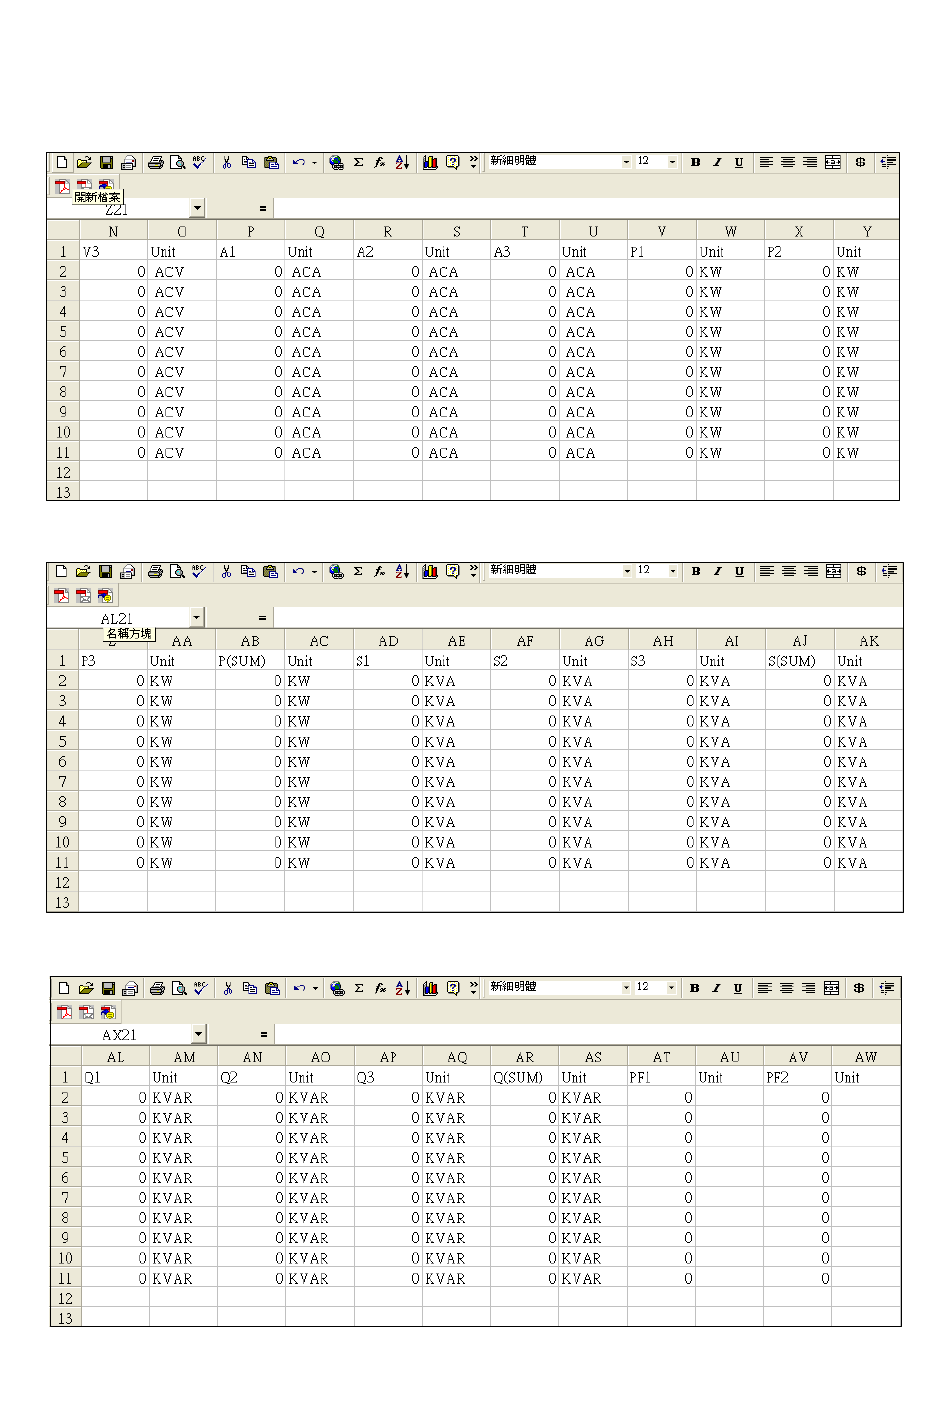The height and width of the screenshot is (1427, 950).
Task: Click Sort Ascending icon in AL21 spreadsheet
Action: [402, 571]
